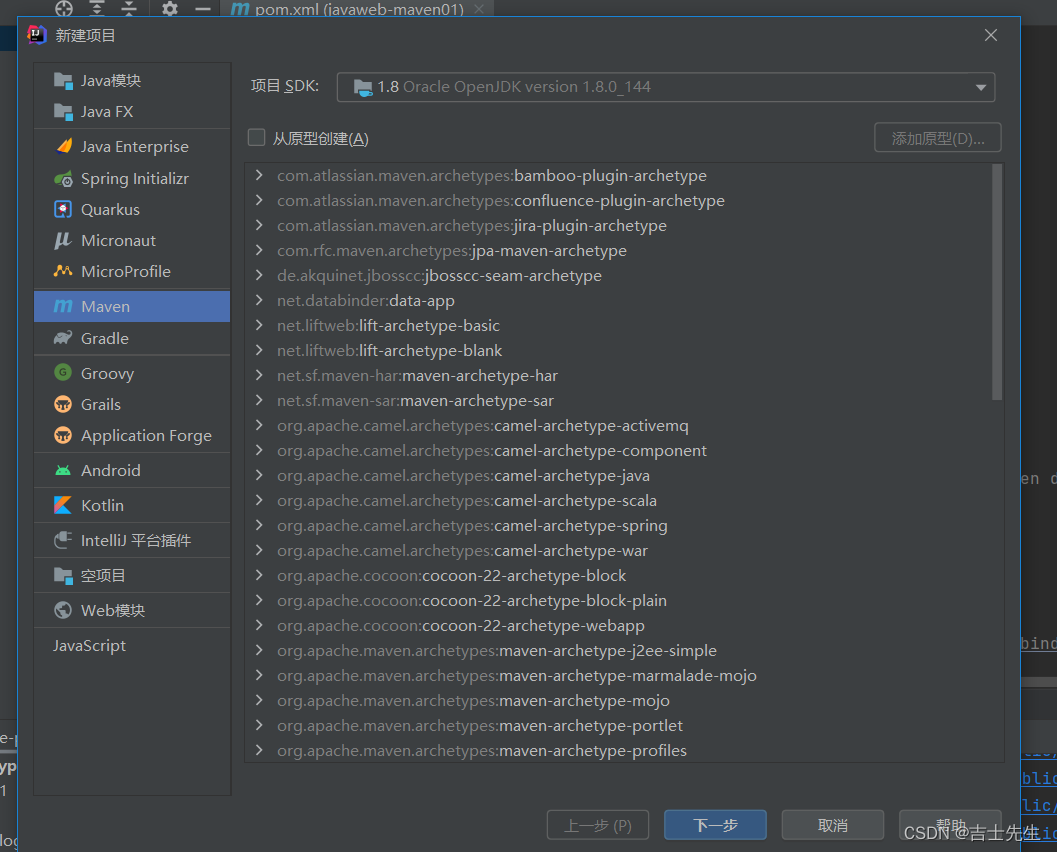Select maven-archetype-profiles row
The height and width of the screenshot is (852, 1057).
click(620, 750)
